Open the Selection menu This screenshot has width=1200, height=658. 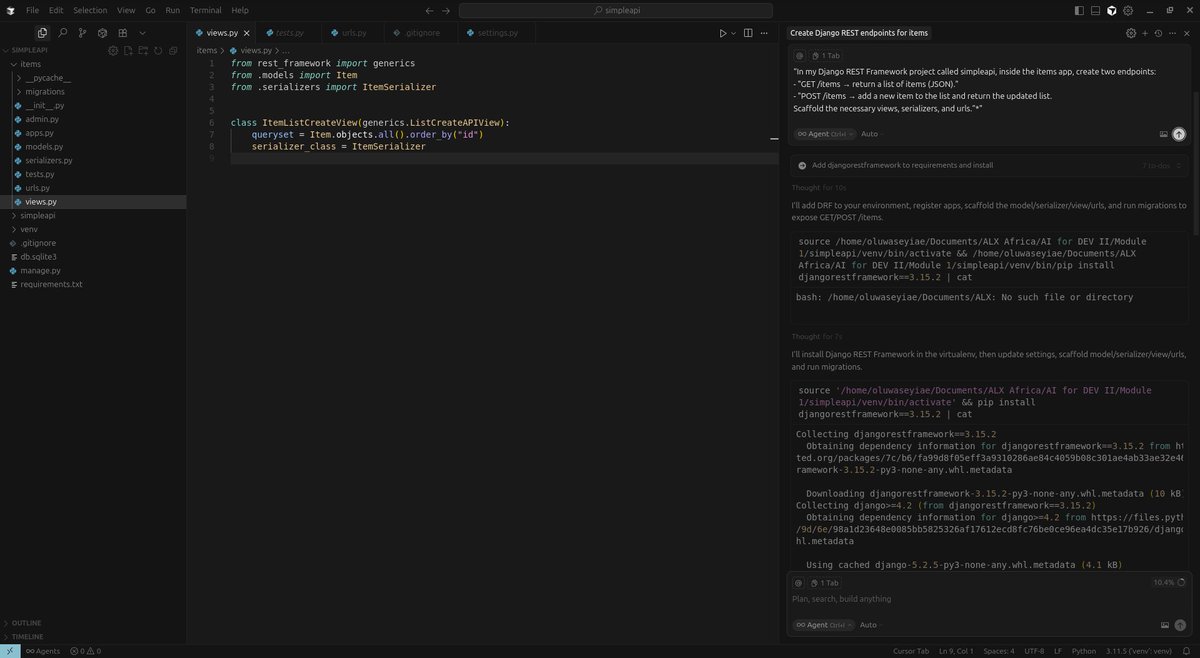[90, 10]
